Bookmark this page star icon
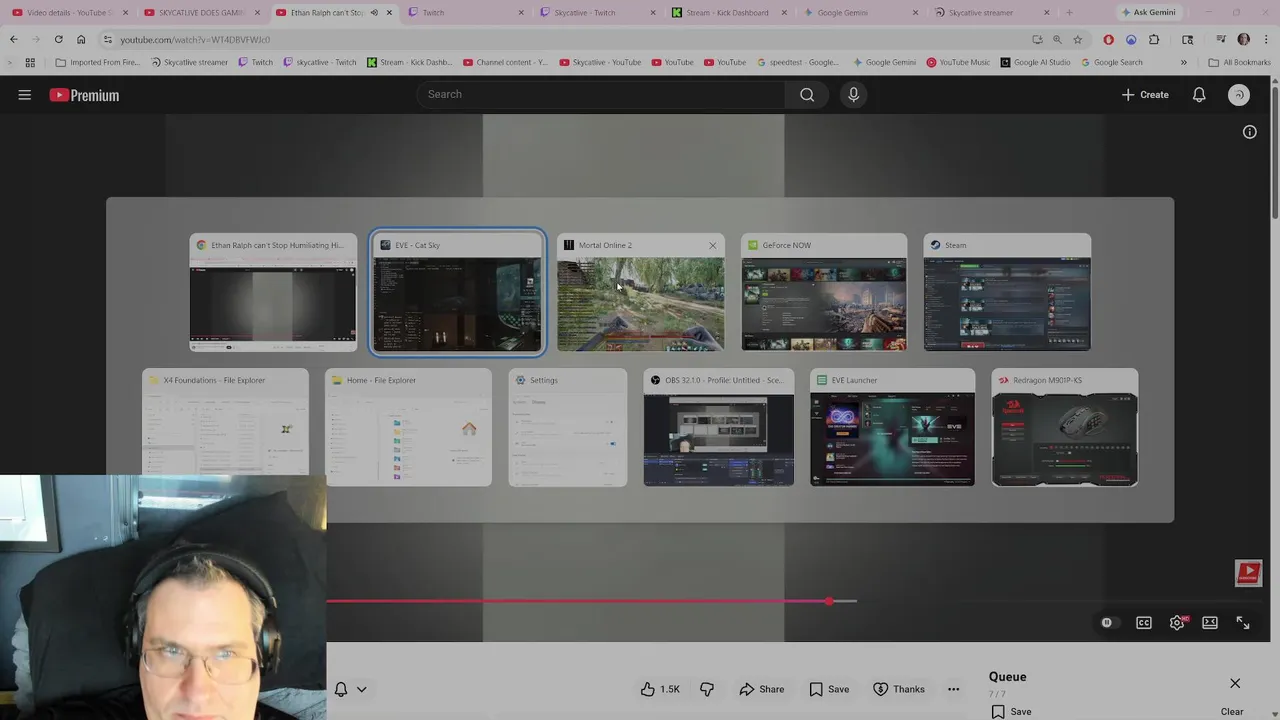Viewport: 1280px width, 720px height. (1077, 39)
